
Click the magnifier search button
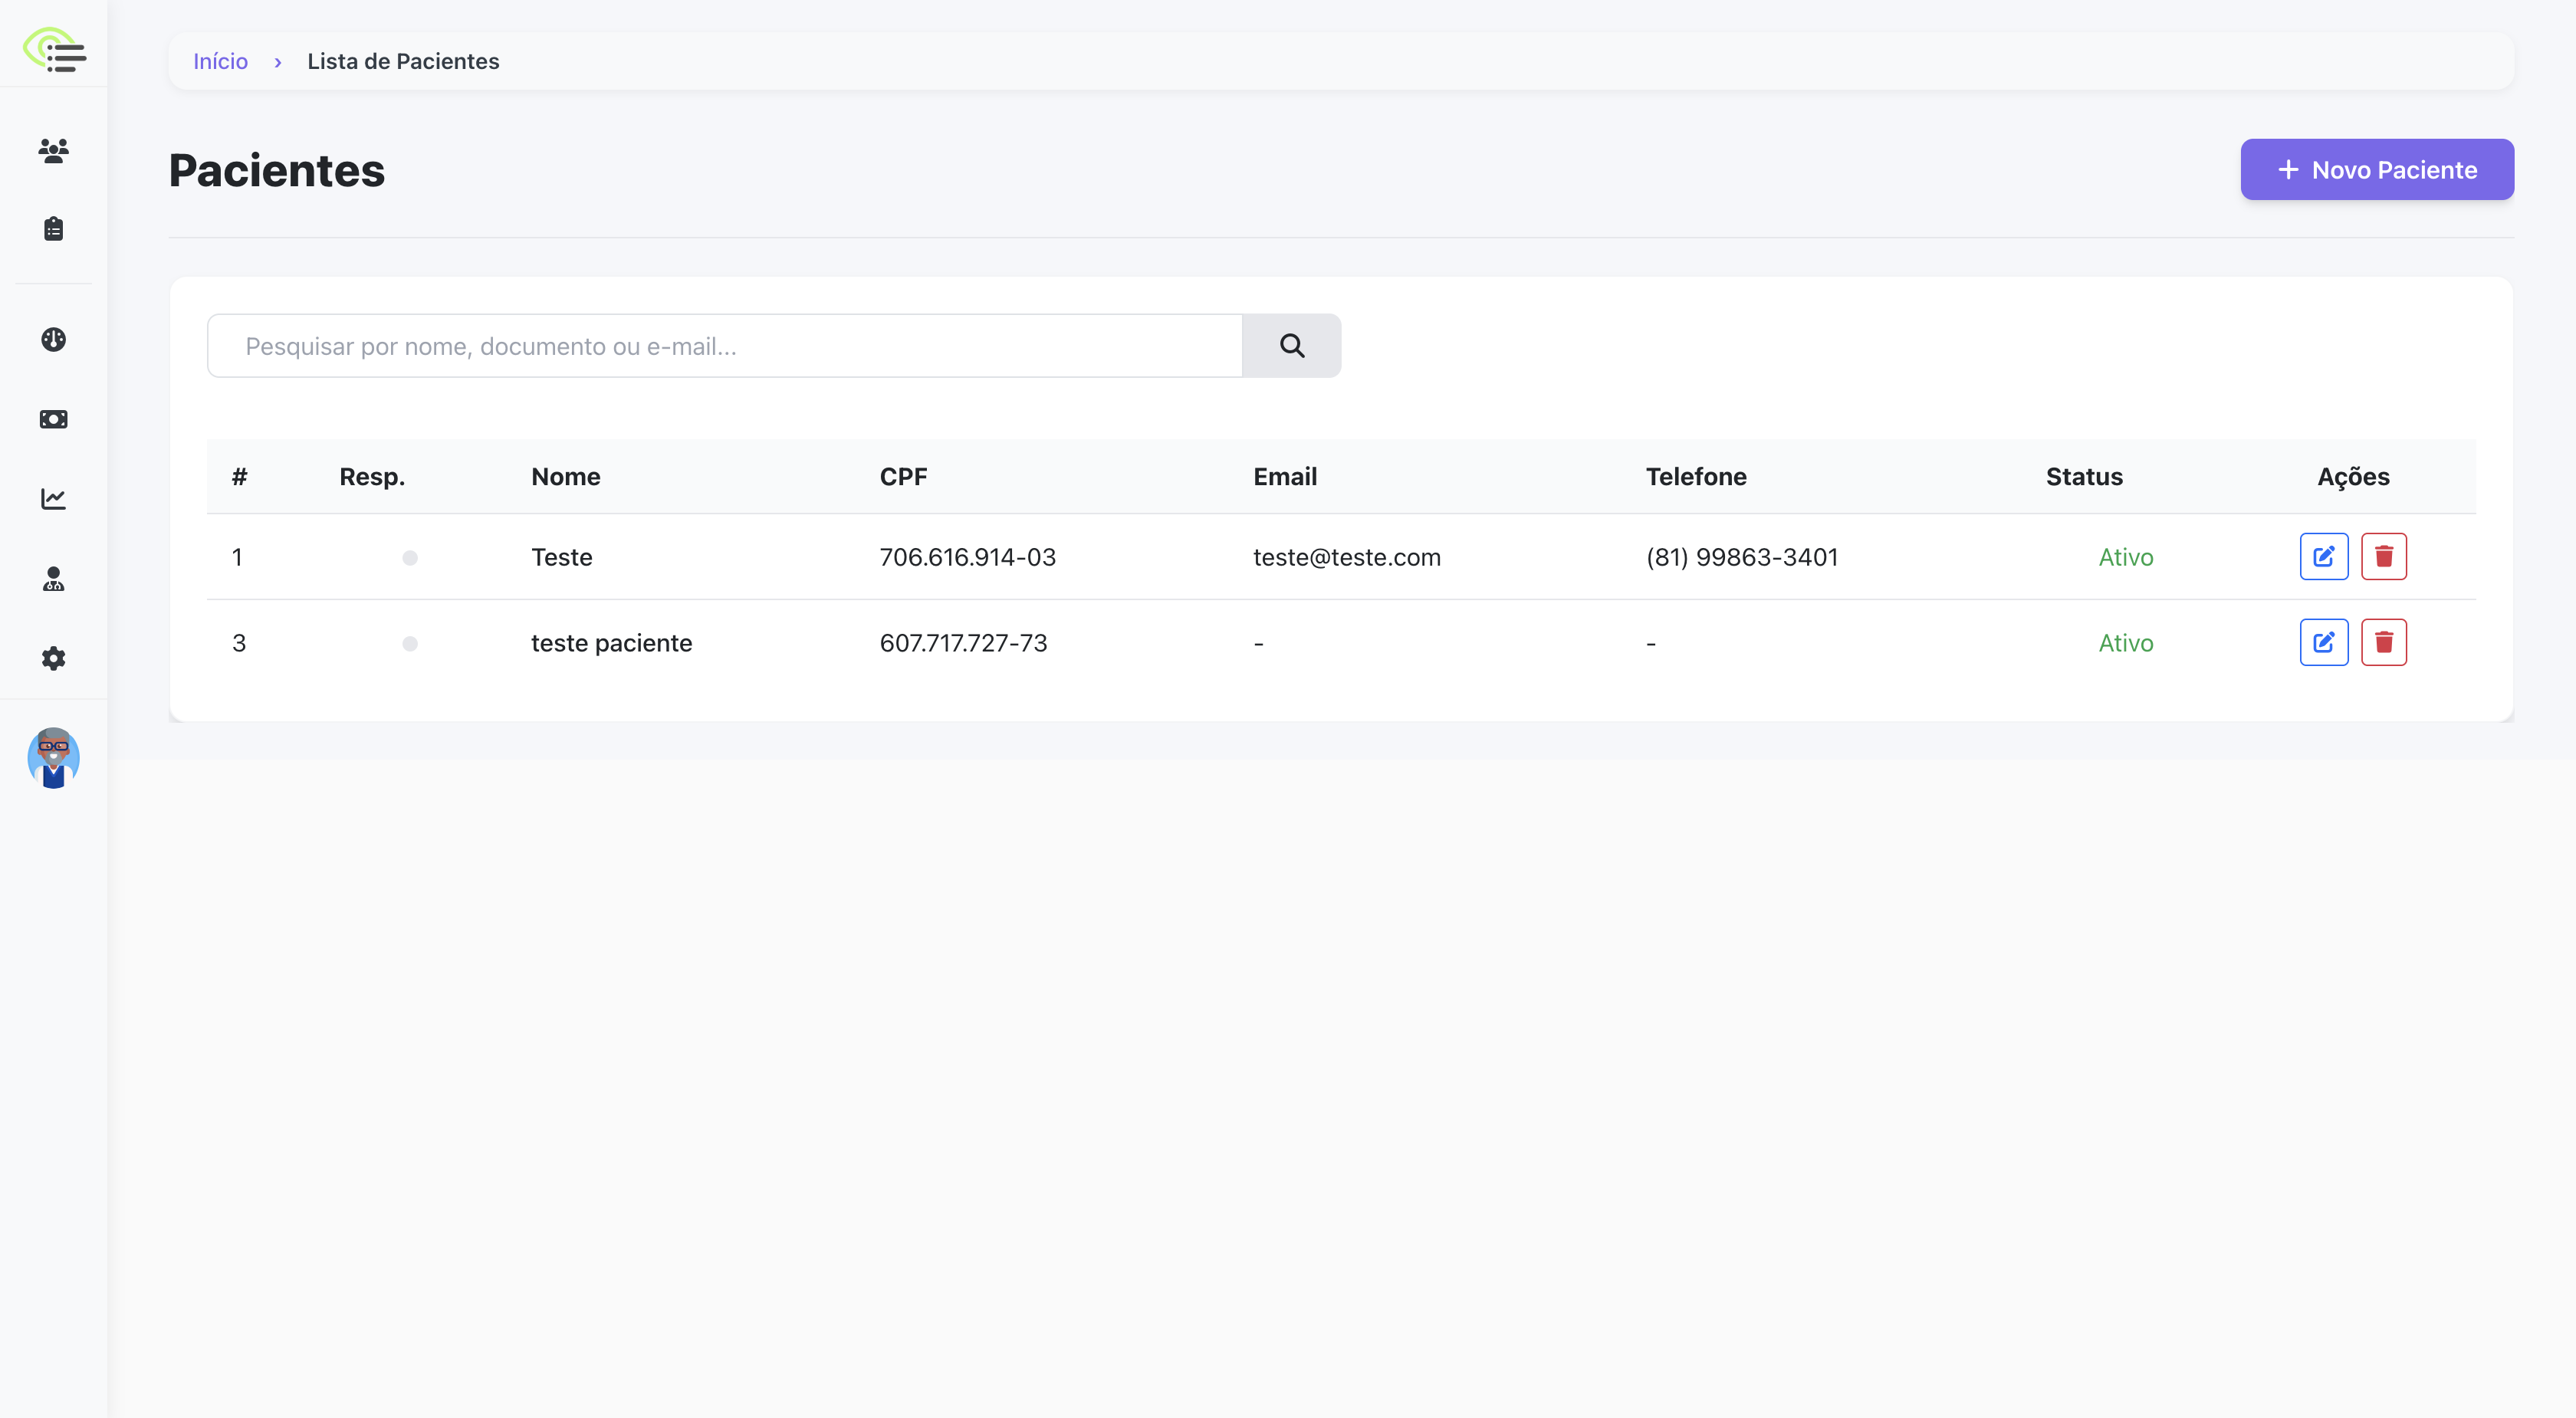click(x=1291, y=346)
